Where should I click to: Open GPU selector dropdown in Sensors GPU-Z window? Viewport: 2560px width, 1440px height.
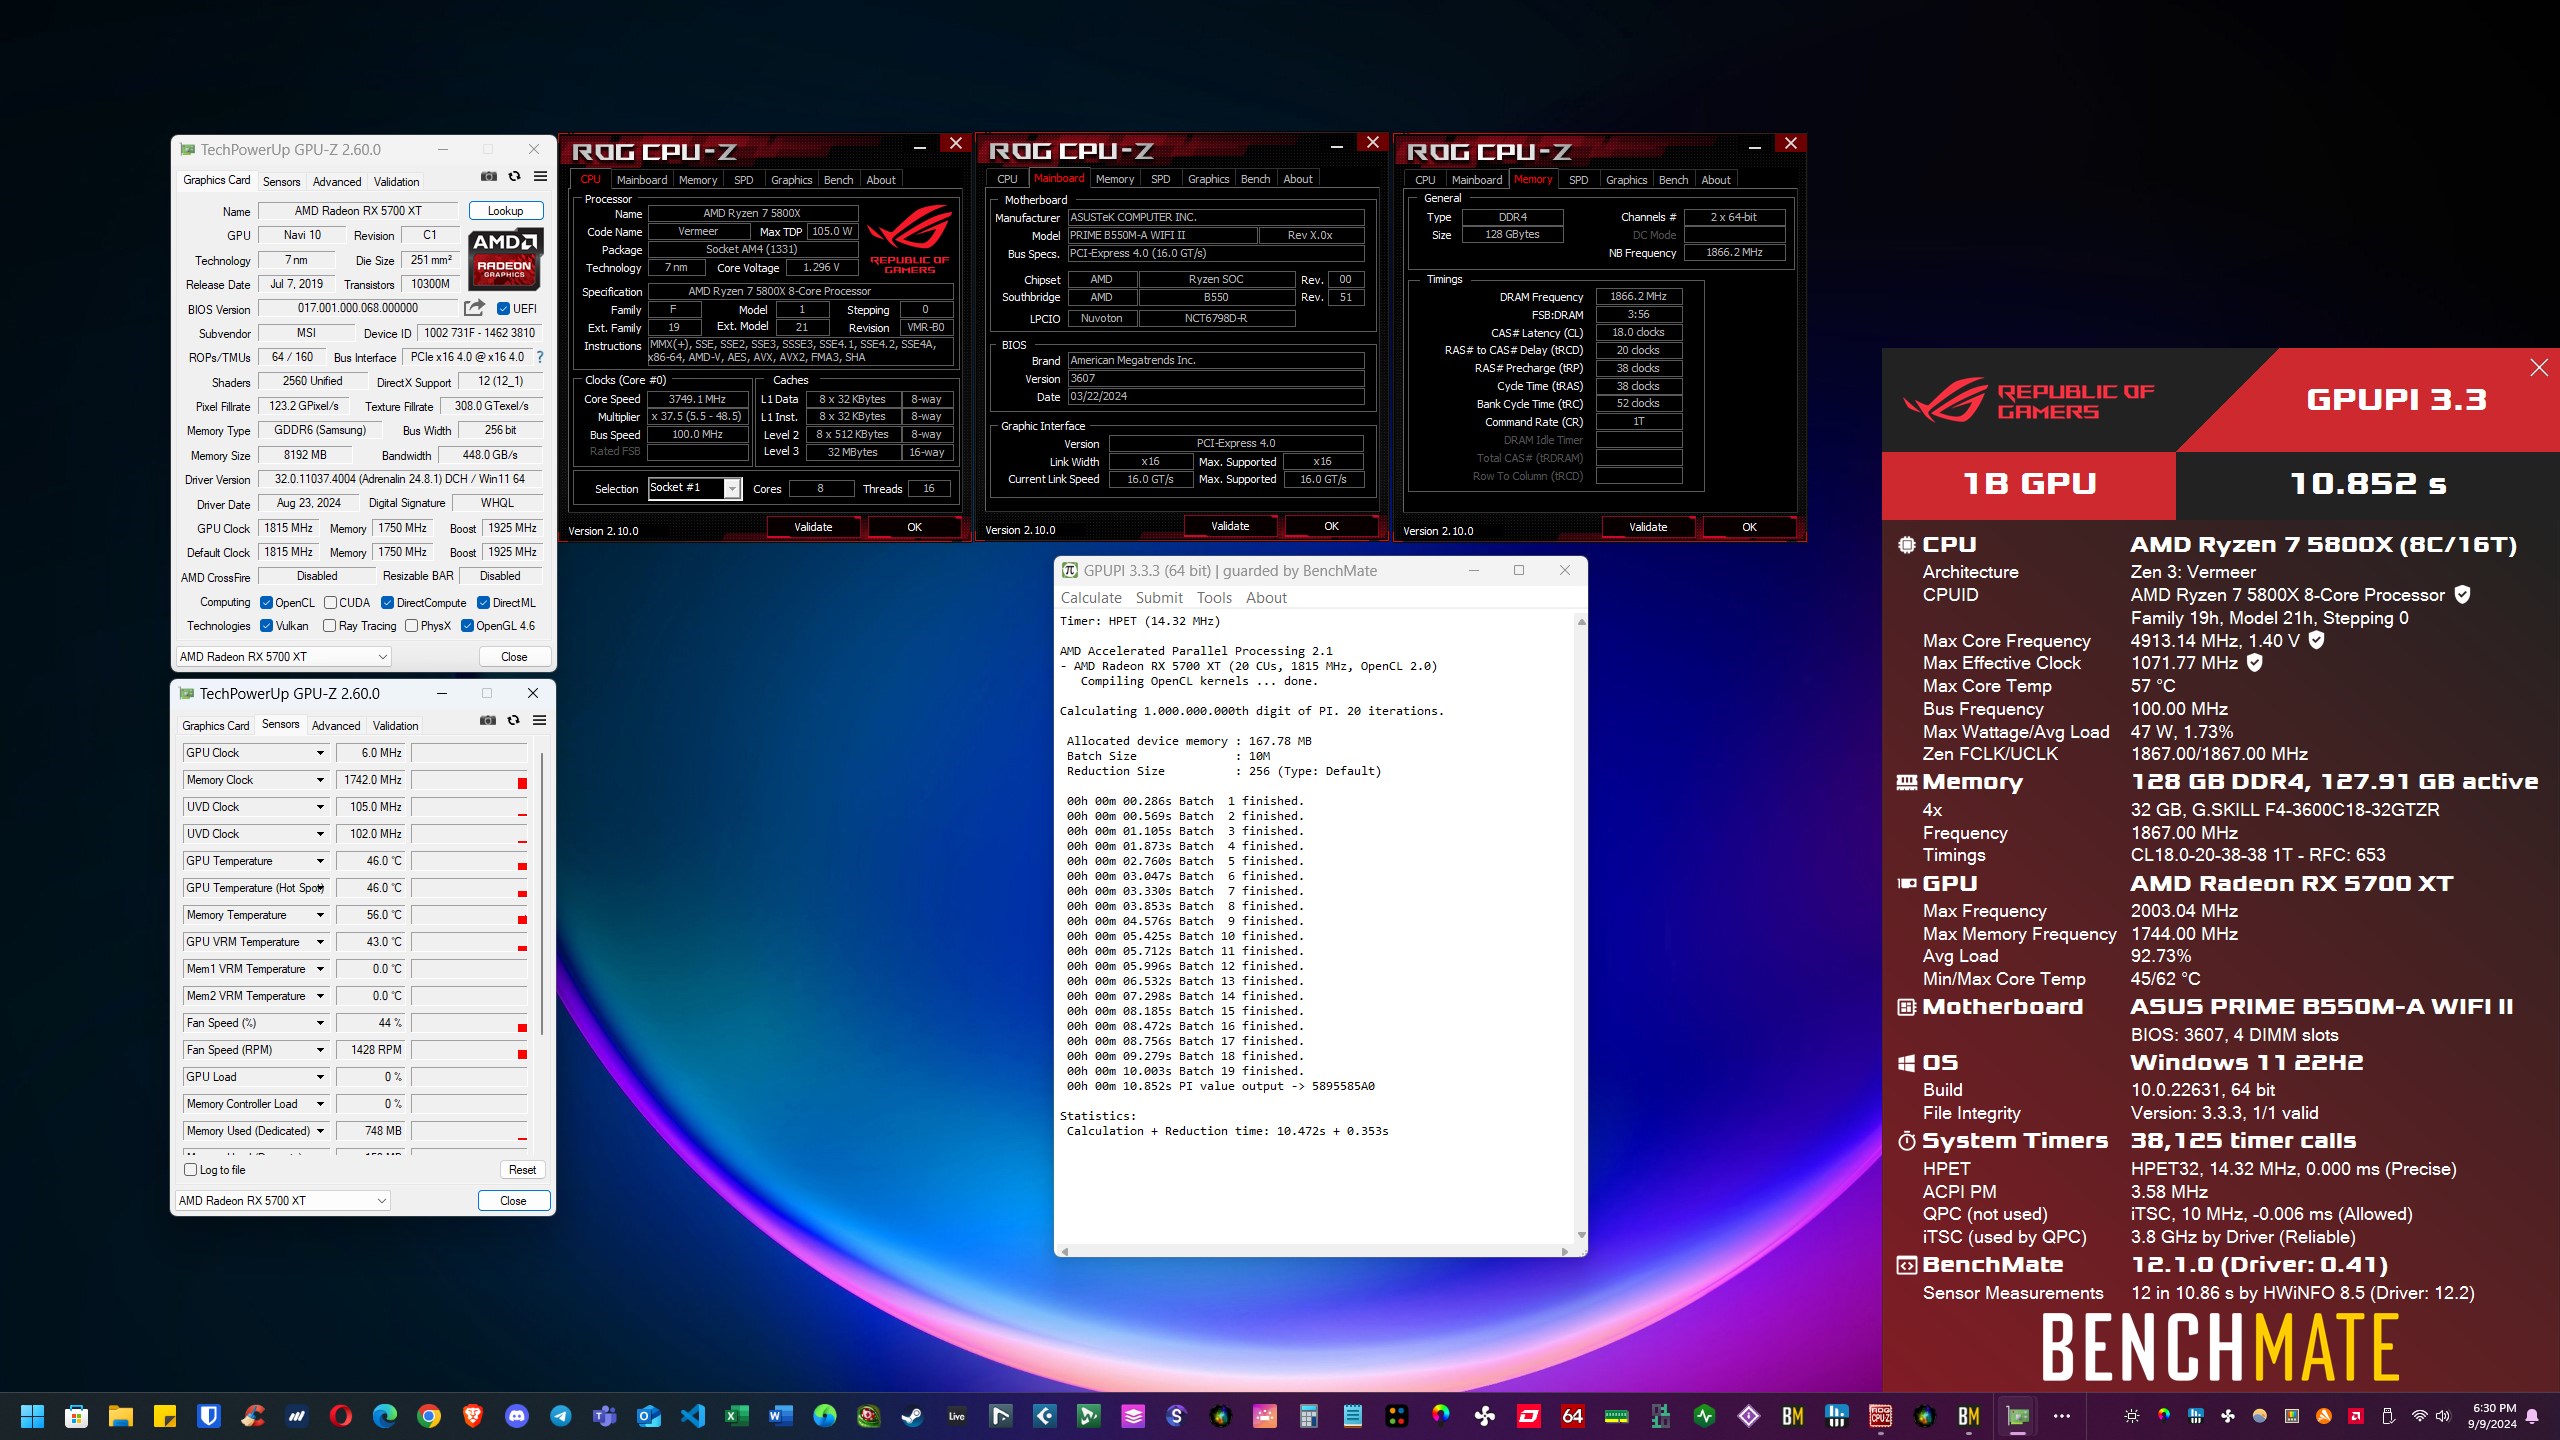coord(283,1201)
